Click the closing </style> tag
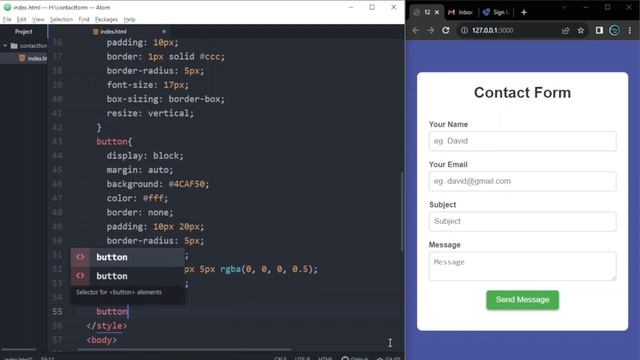 tap(107, 326)
